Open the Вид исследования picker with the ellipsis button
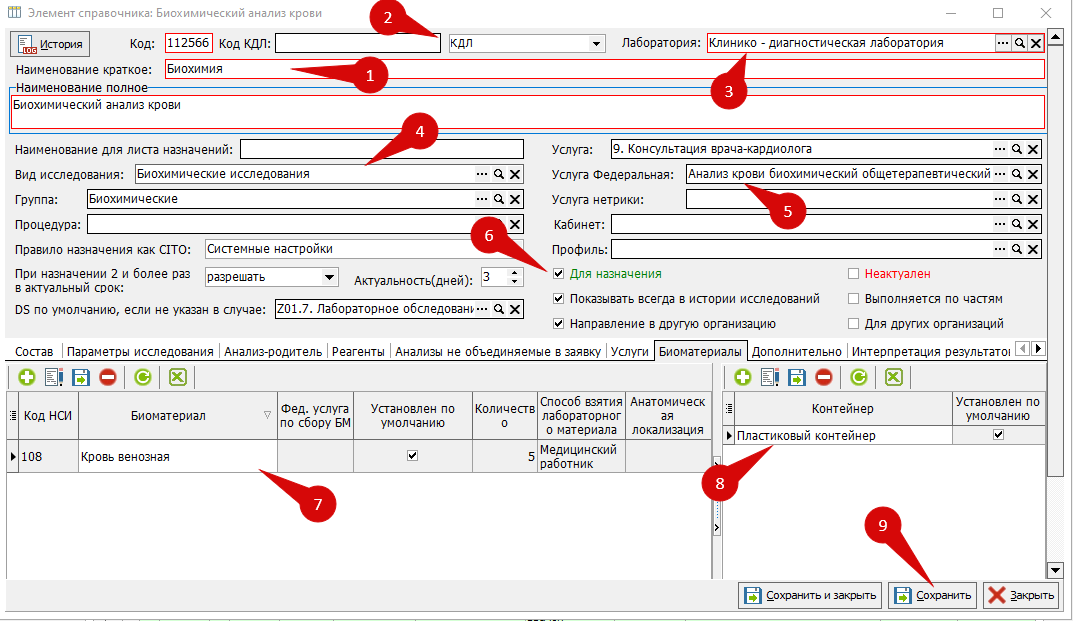The height and width of the screenshot is (621, 1073). click(x=482, y=175)
